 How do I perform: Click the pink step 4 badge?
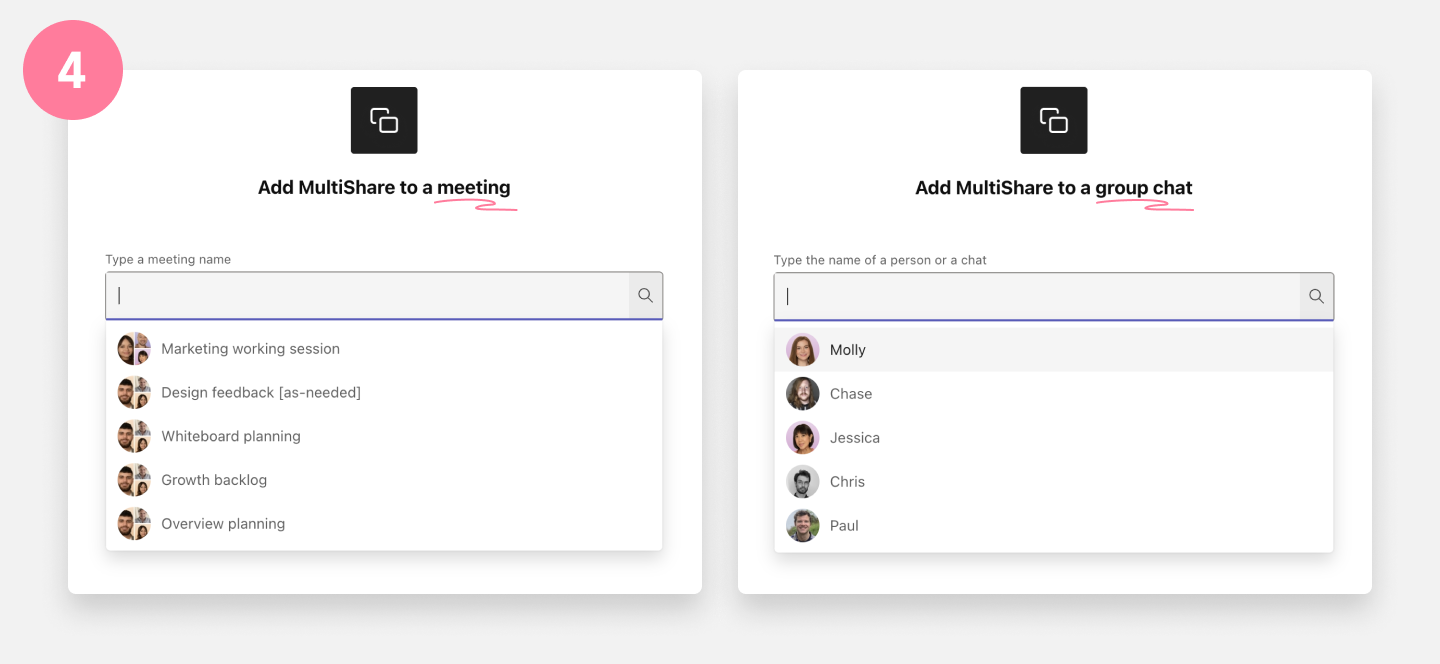pyautogui.click(x=73, y=70)
